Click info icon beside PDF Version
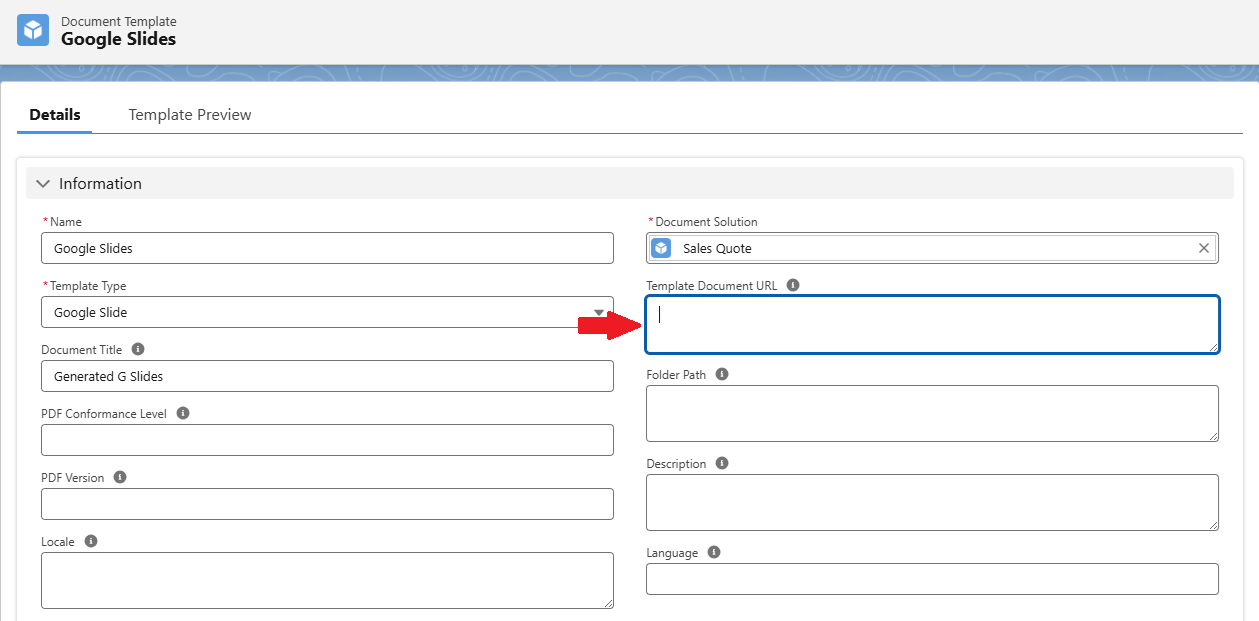Viewport: 1259px width, 621px height. [x=120, y=477]
